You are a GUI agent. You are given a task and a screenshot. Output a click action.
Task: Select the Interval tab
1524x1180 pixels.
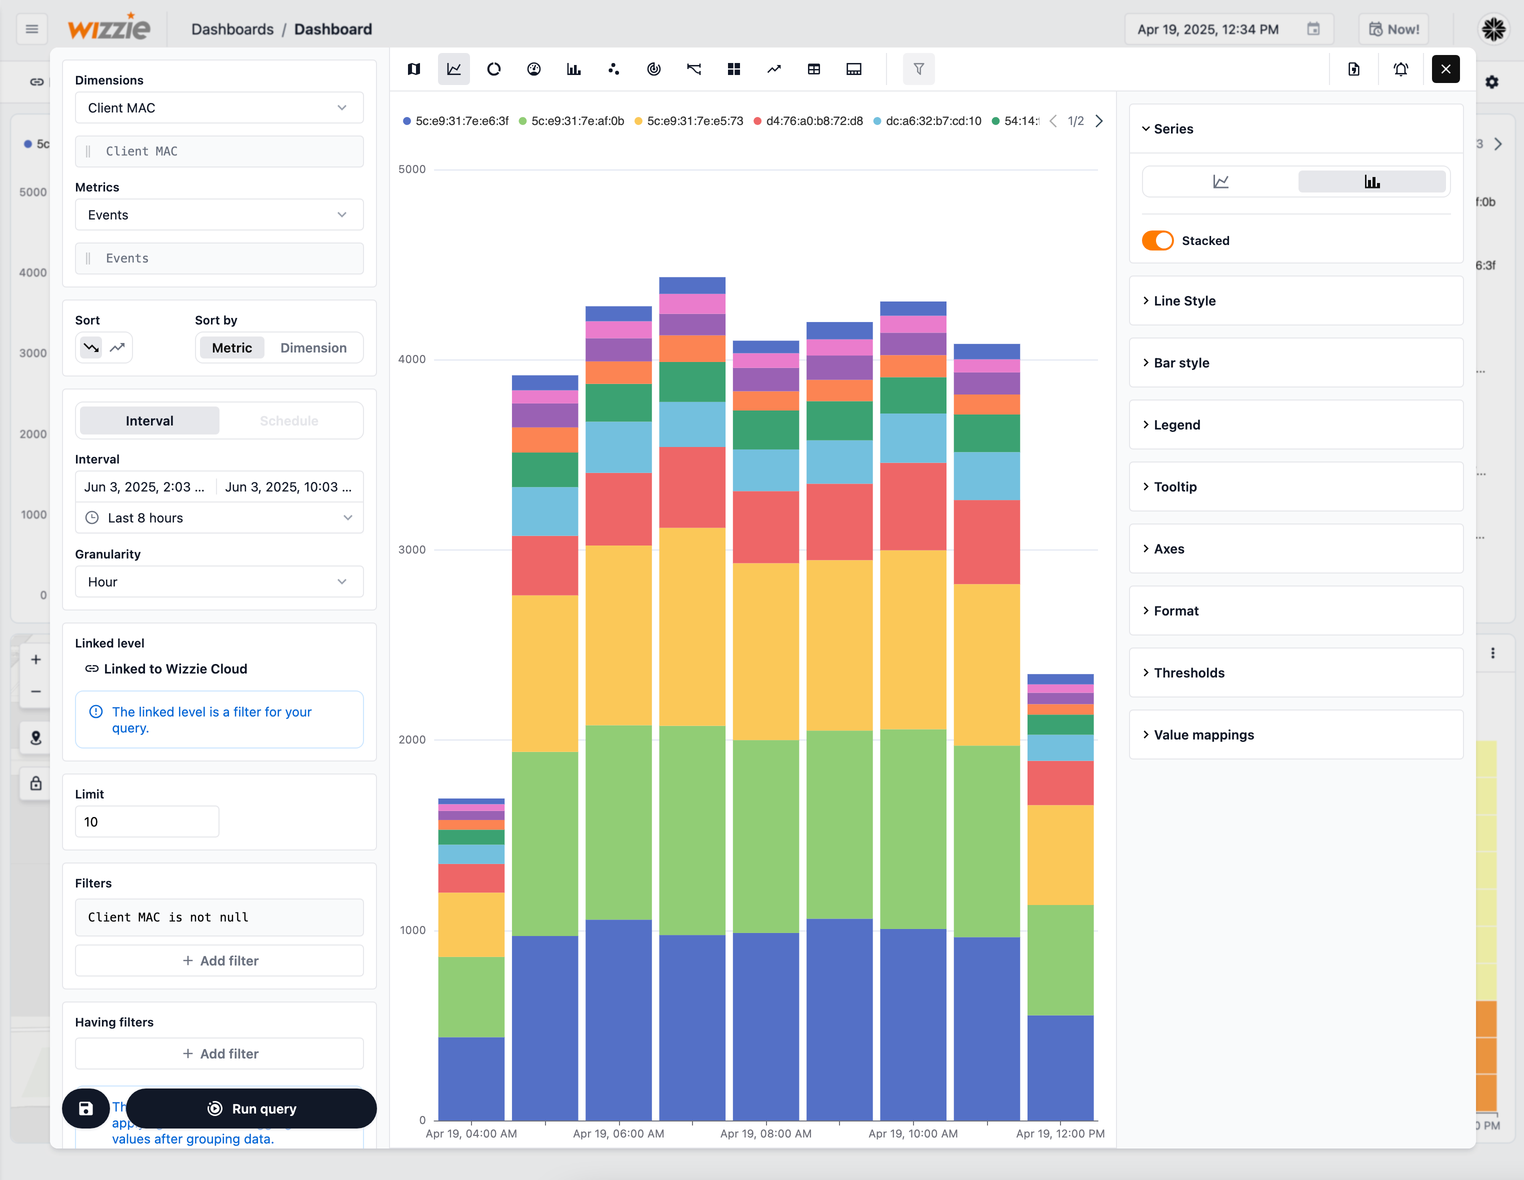[x=150, y=421]
